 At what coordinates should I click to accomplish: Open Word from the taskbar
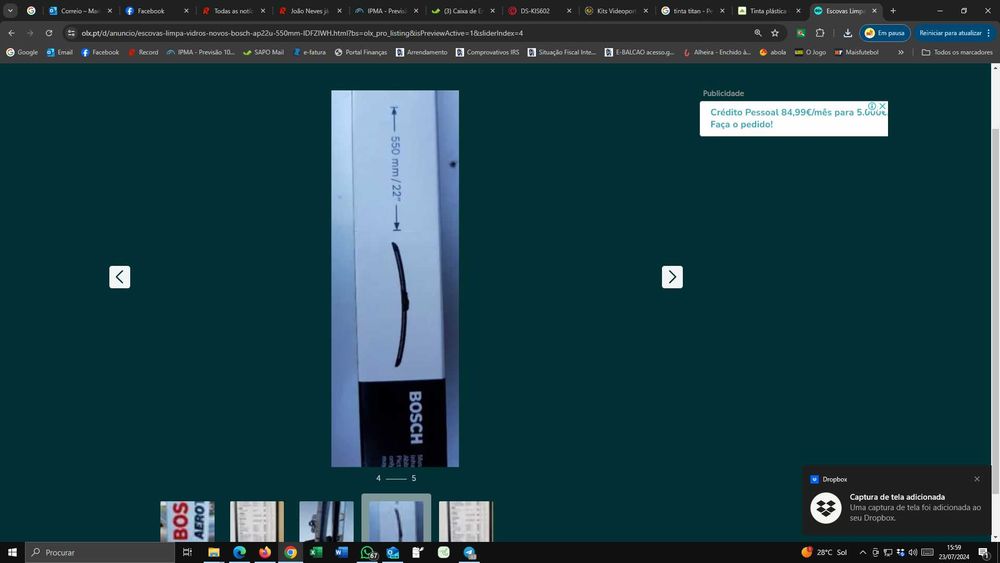click(341, 552)
